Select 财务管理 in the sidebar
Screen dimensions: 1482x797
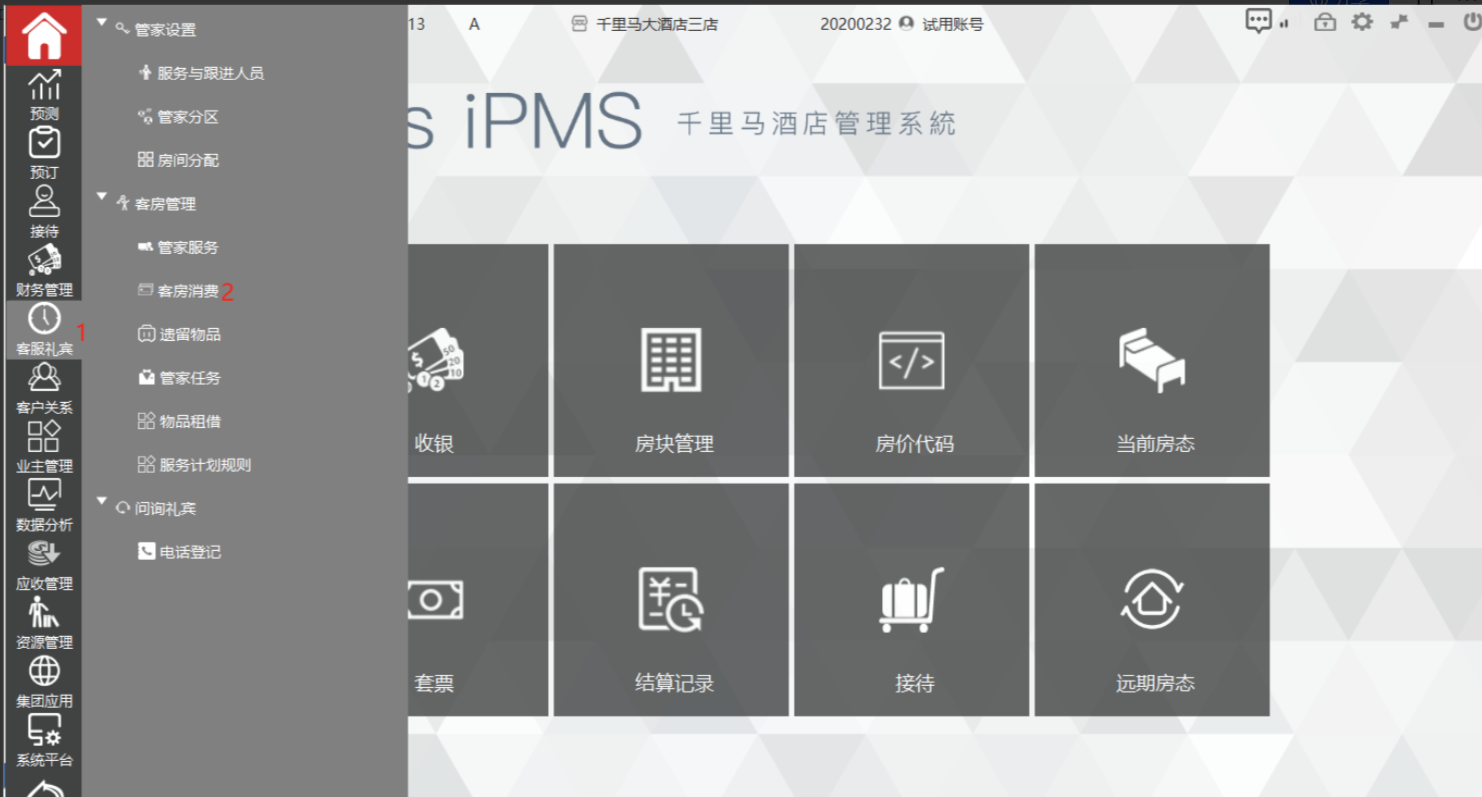44,271
